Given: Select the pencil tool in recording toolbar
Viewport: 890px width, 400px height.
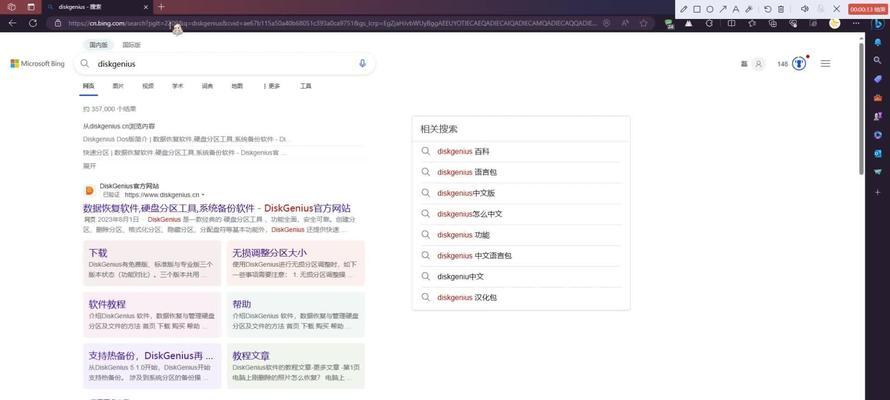Looking at the screenshot, I should point(683,9).
